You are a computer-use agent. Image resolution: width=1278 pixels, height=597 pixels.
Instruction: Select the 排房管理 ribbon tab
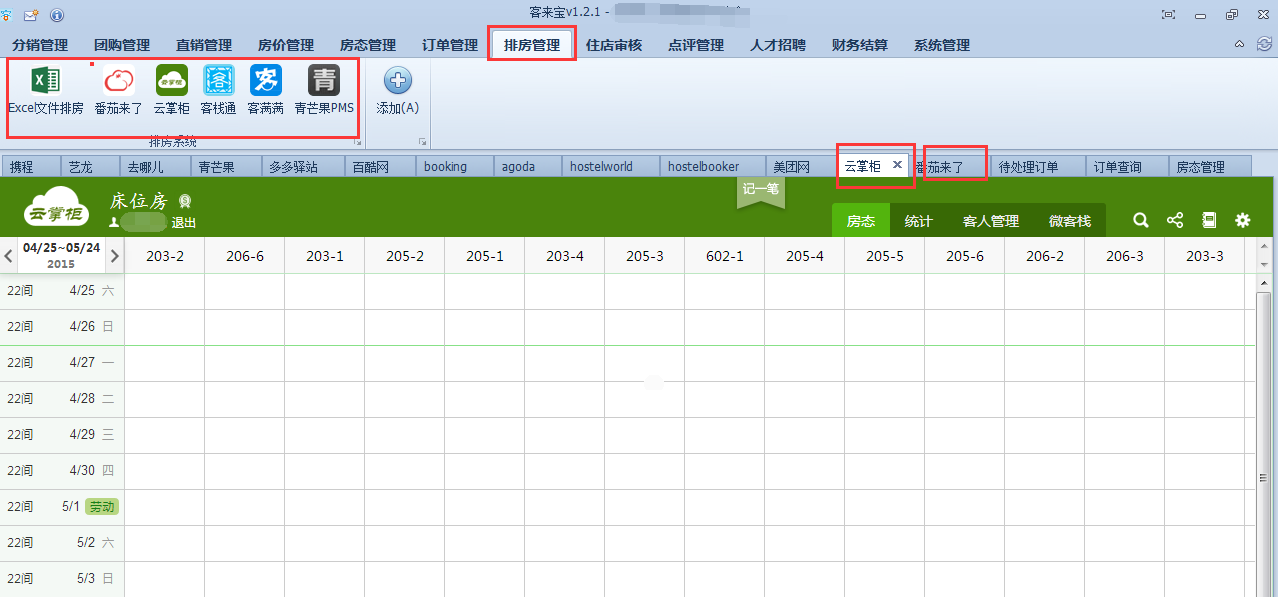(532, 45)
